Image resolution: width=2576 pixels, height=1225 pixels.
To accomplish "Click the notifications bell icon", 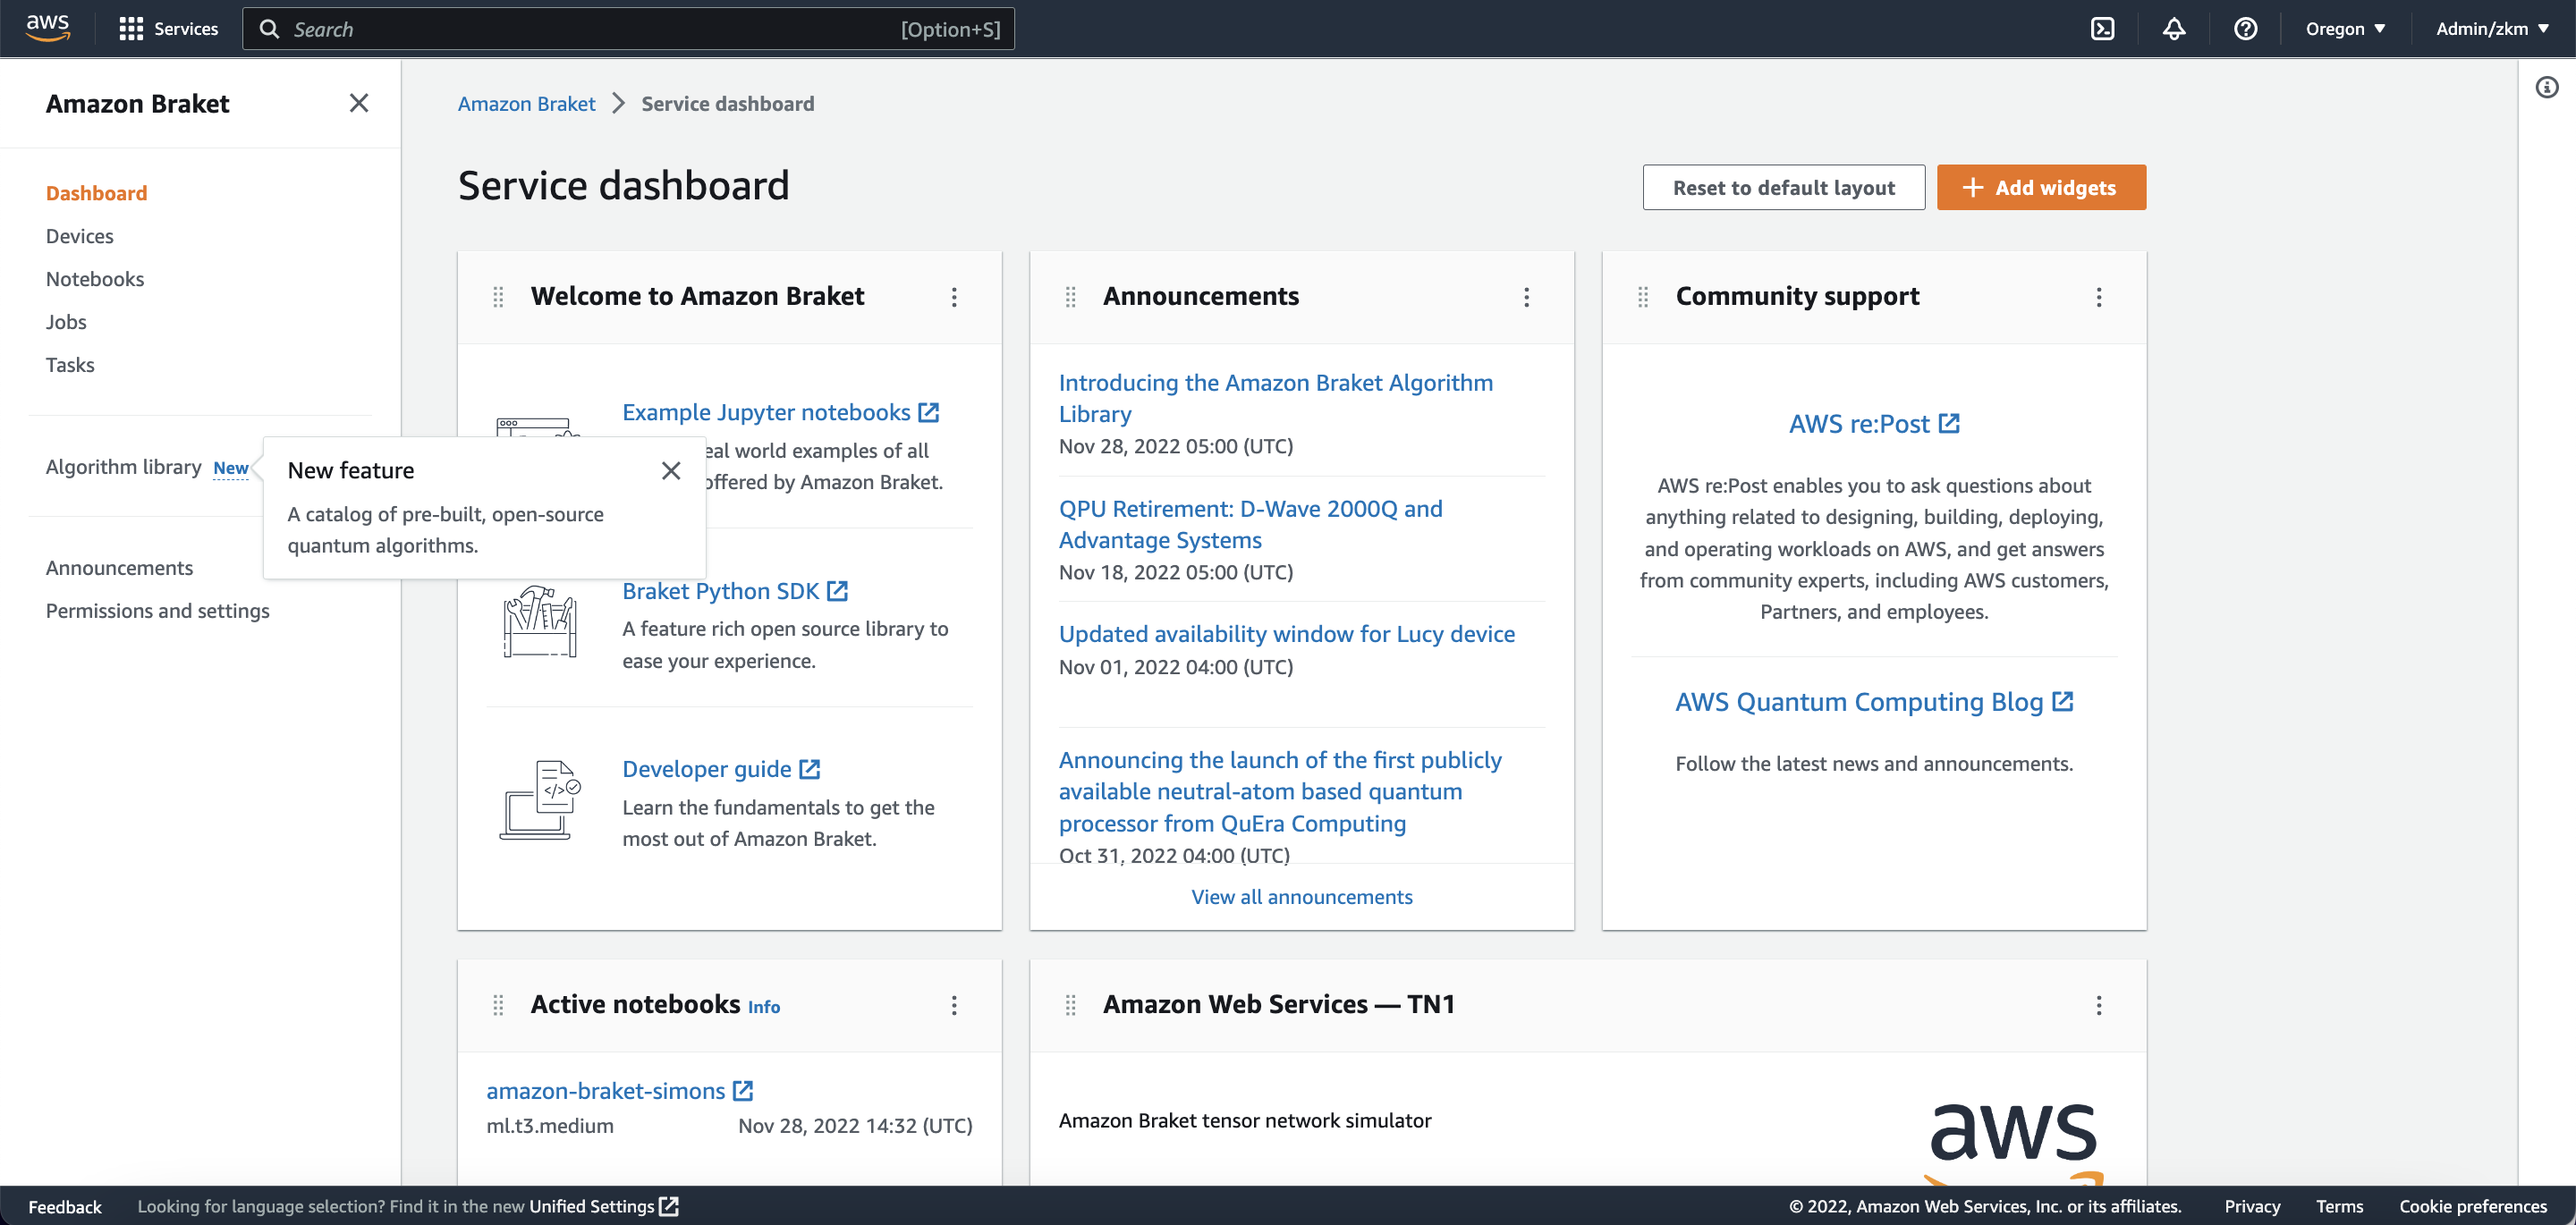I will [x=2174, y=29].
